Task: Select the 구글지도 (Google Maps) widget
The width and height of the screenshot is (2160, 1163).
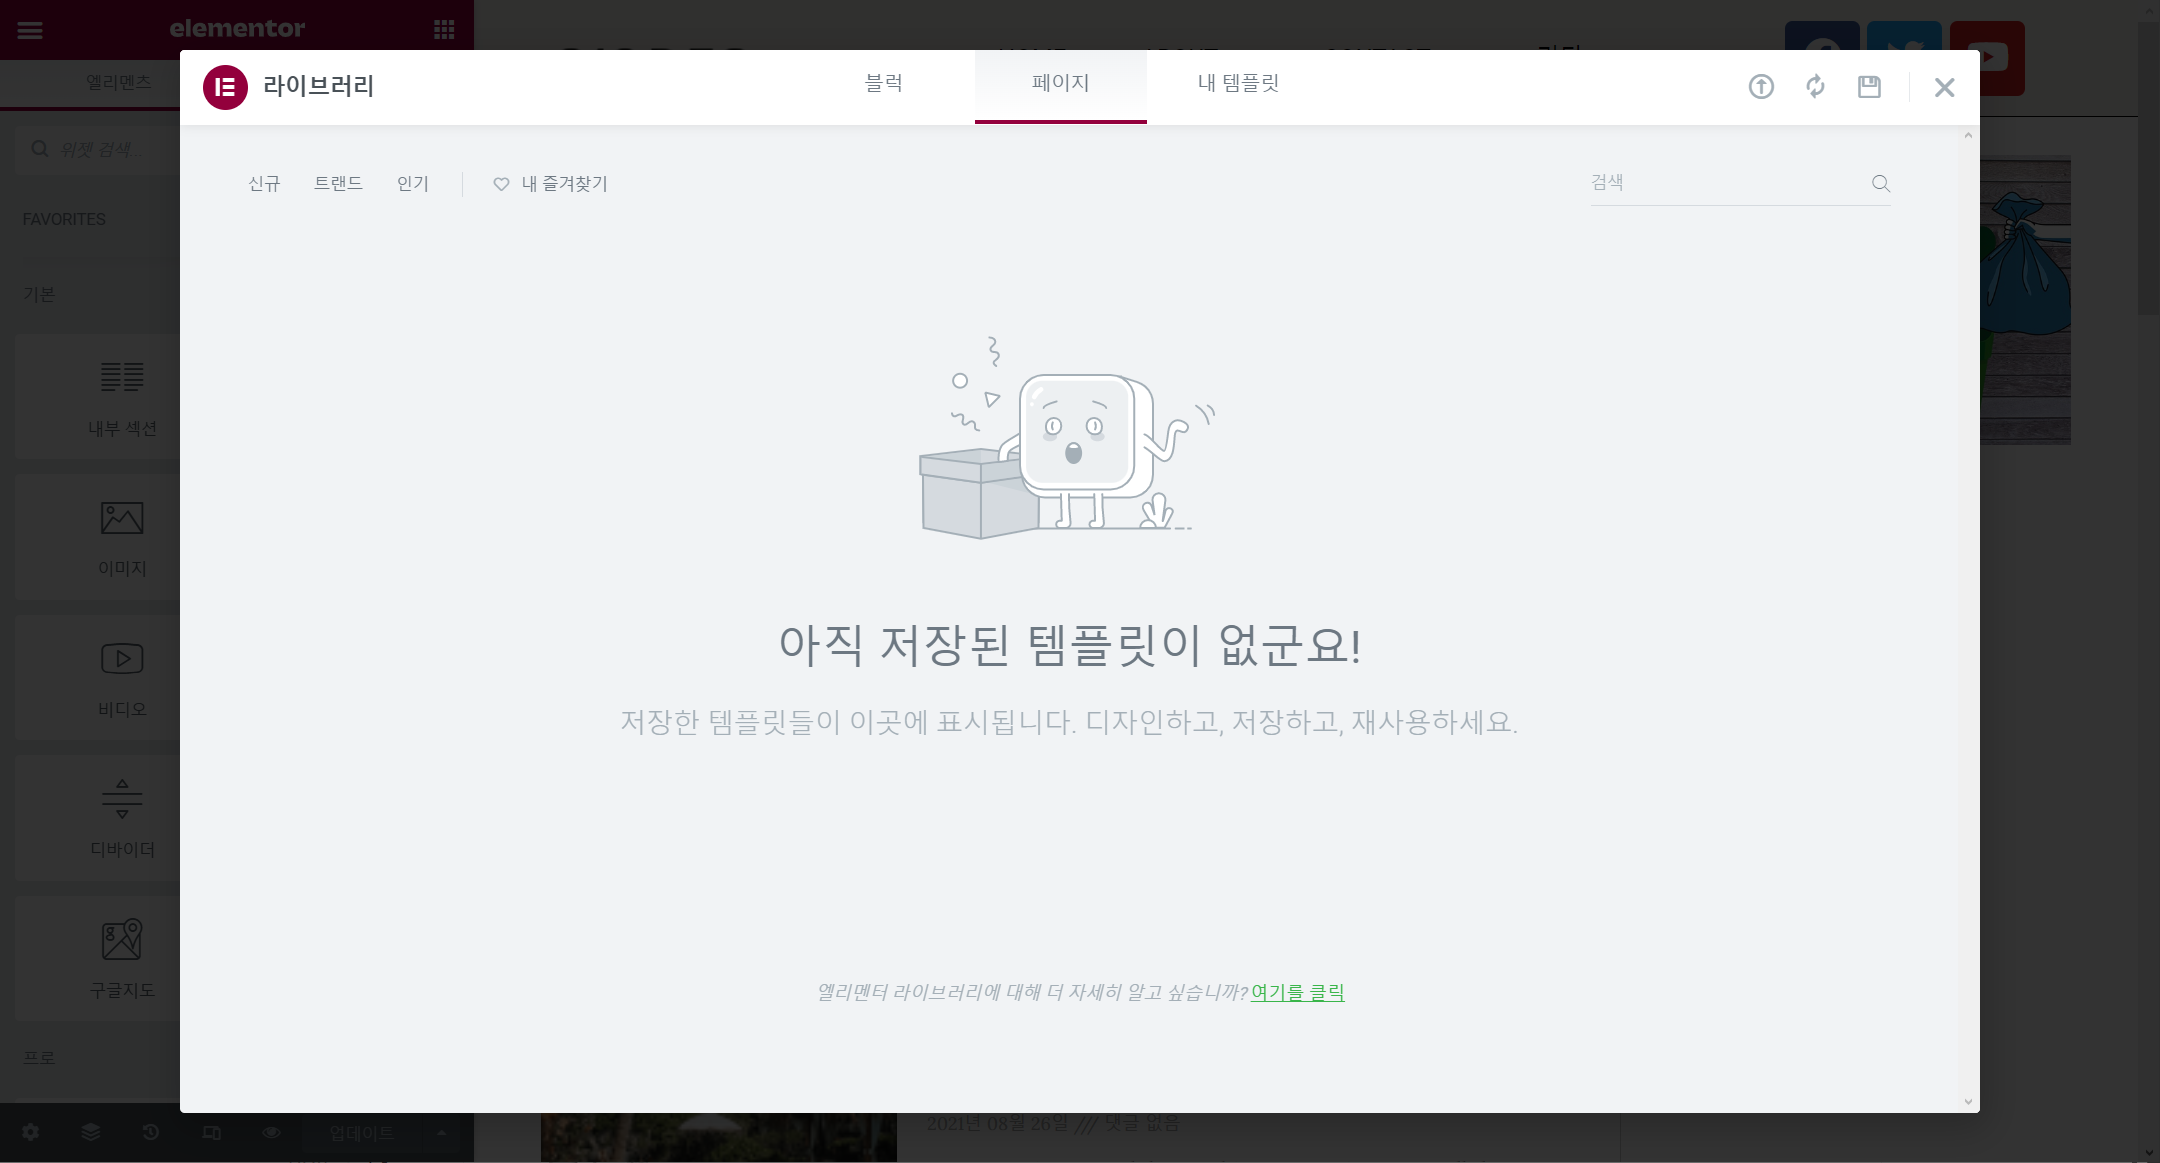Action: [121, 957]
